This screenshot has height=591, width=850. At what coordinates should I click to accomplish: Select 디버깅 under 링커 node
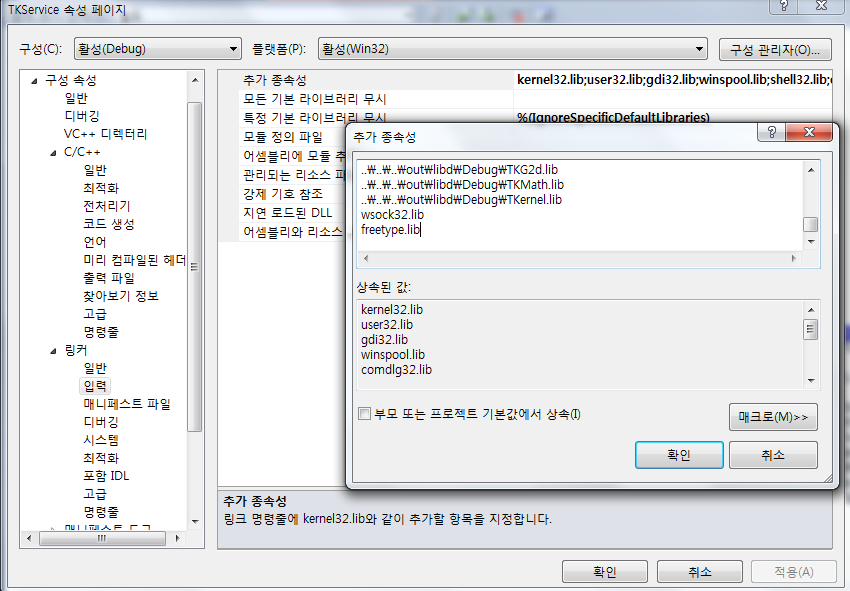point(101,422)
